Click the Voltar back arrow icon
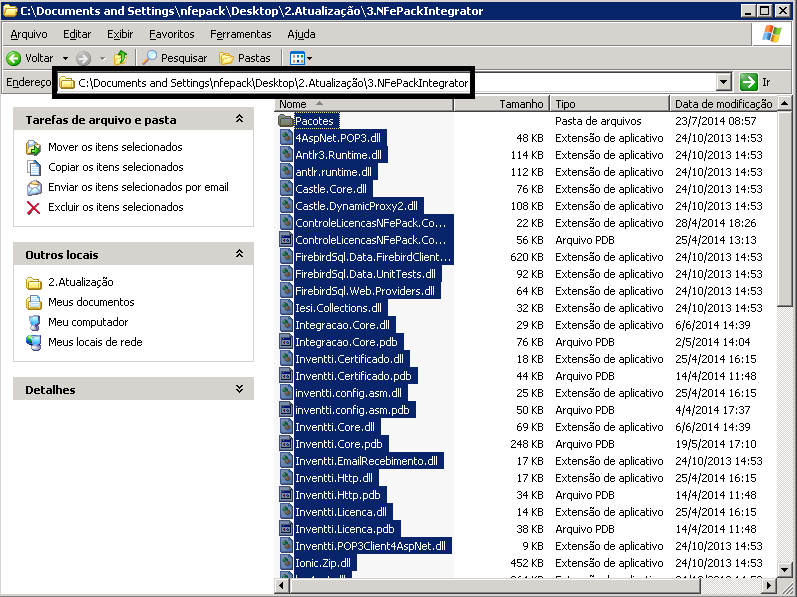The height and width of the screenshot is (597, 797). pos(15,58)
